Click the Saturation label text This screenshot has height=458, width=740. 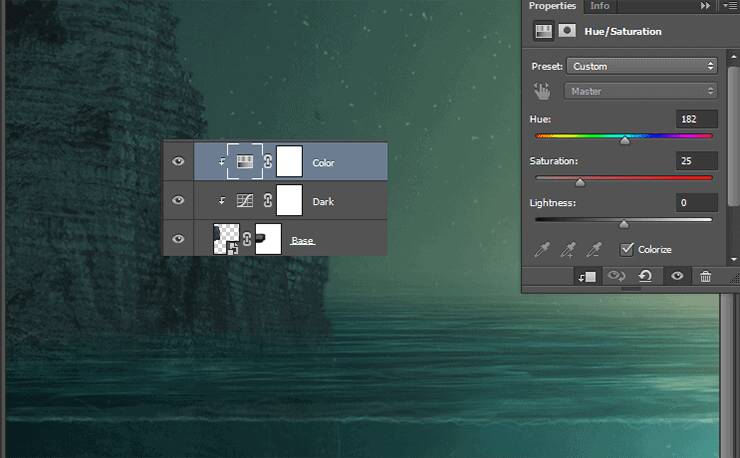coord(554,161)
